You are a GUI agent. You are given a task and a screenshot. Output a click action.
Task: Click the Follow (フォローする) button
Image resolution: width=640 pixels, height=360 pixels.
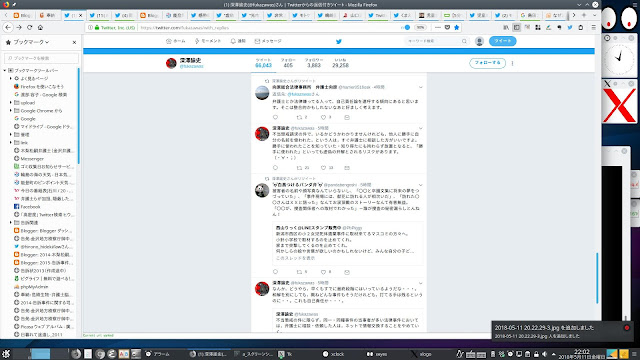point(487,63)
